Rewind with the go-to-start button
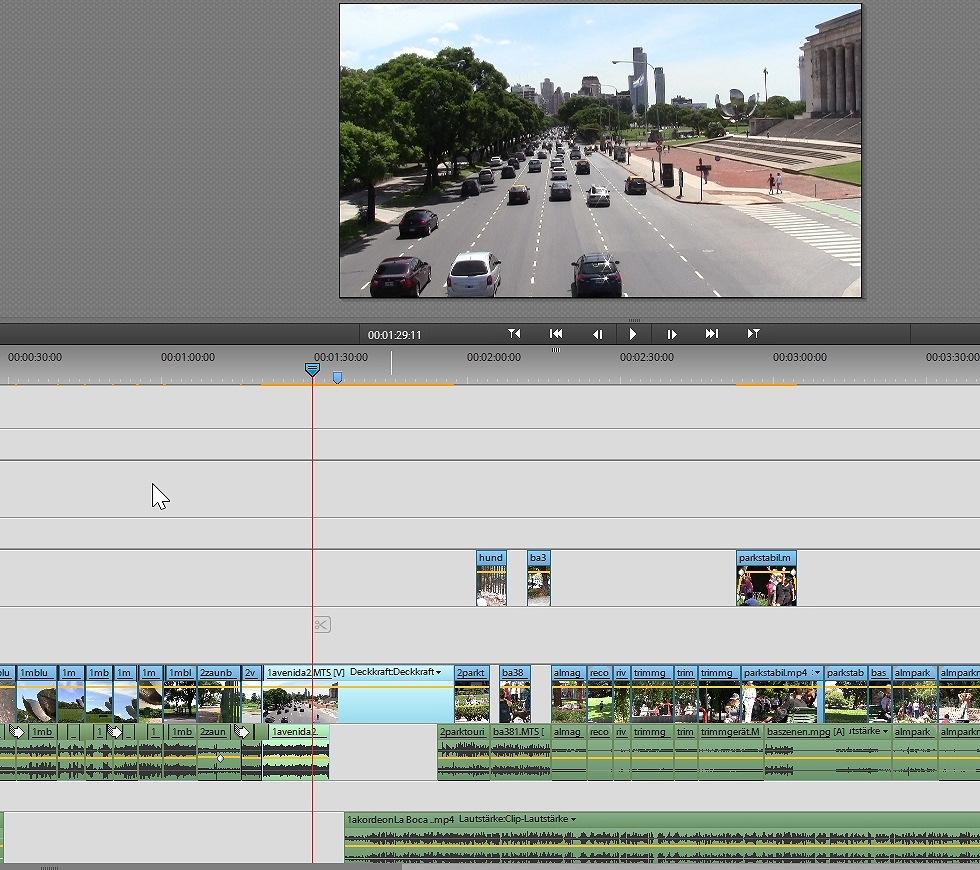Screen dimensions: 980x870 point(556,334)
